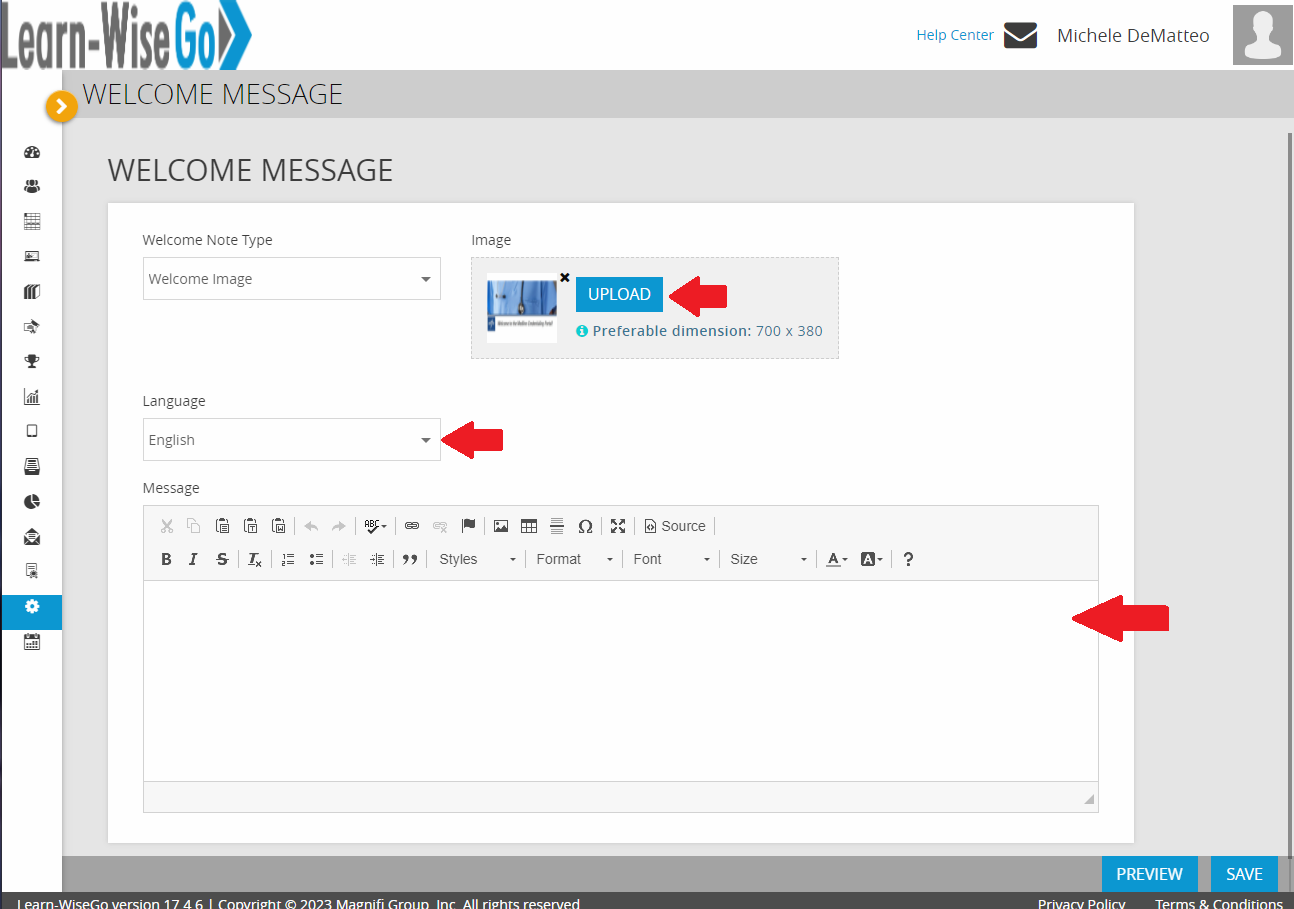
Task: Open the Help Center link
Action: click(955, 34)
